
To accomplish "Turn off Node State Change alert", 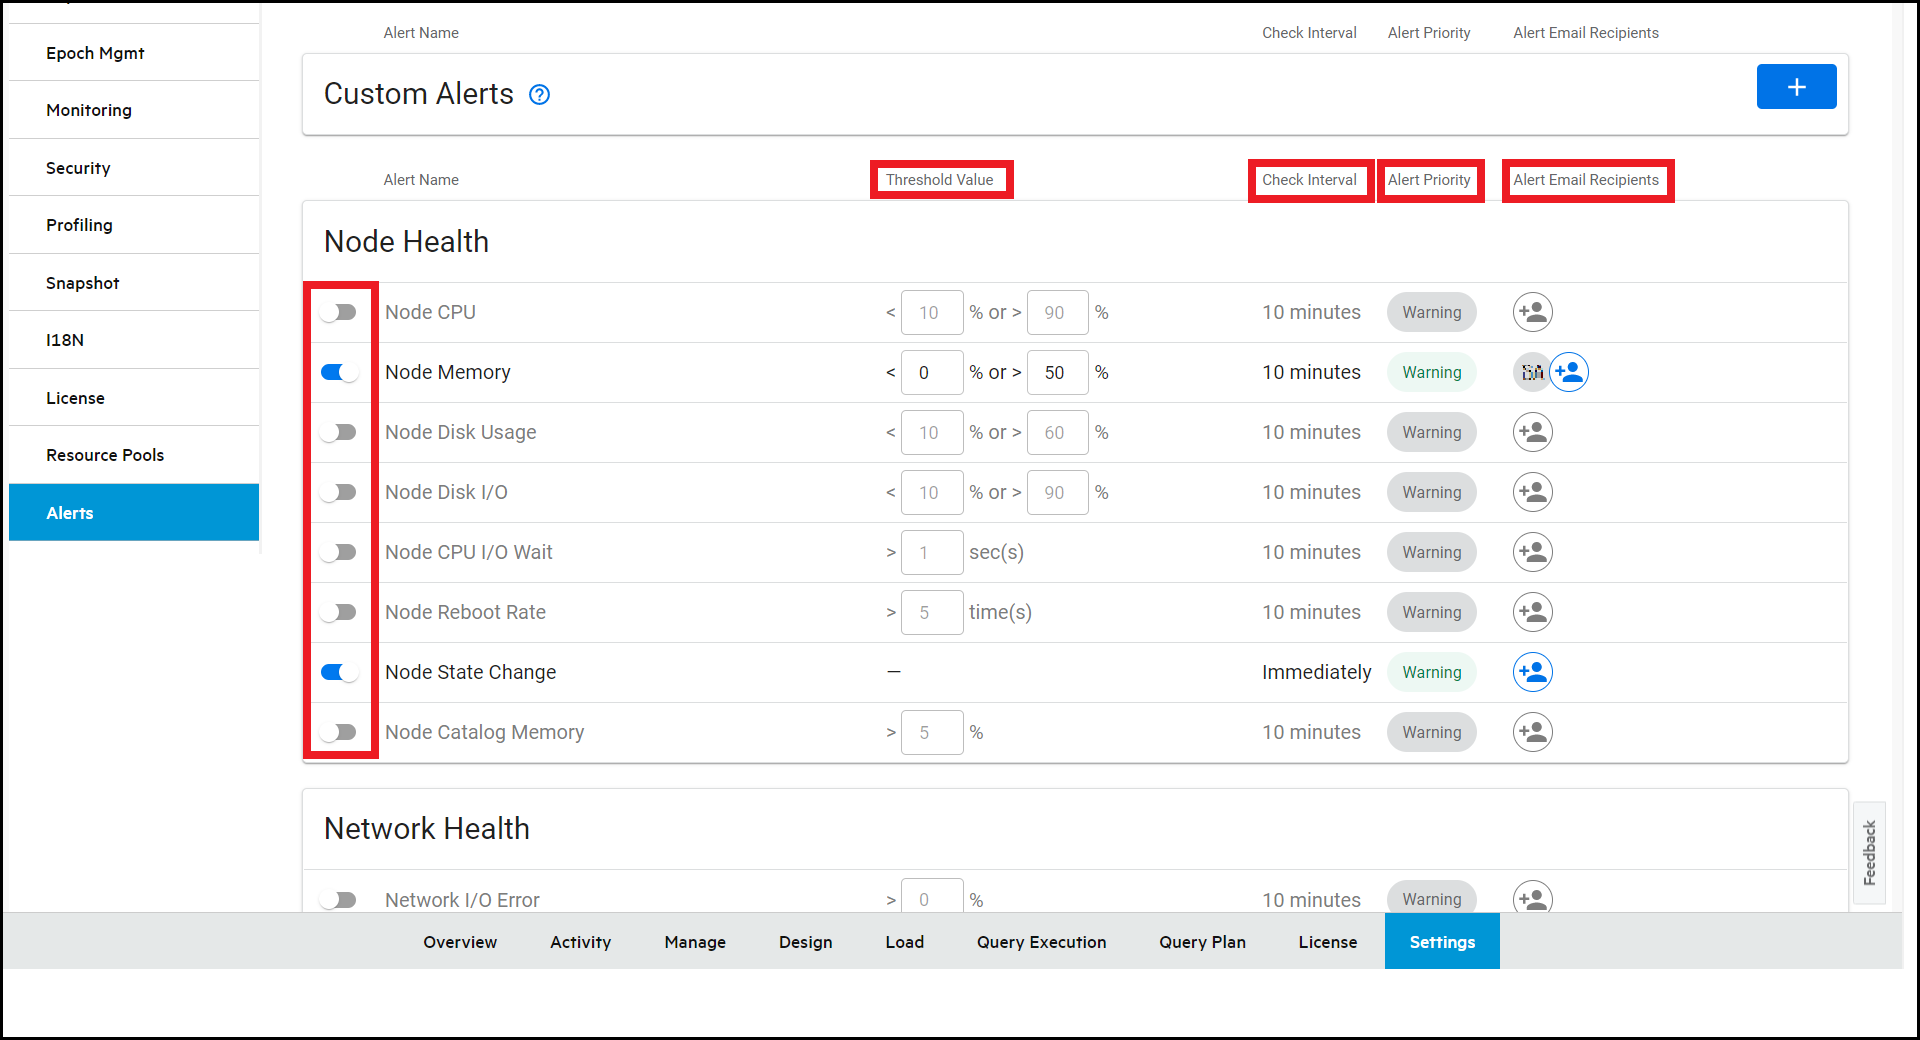I will tap(339, 673).
